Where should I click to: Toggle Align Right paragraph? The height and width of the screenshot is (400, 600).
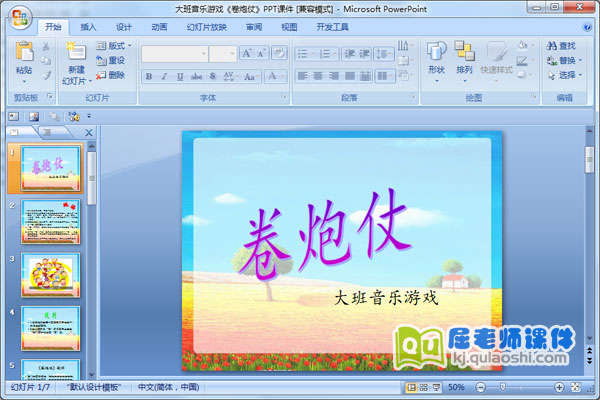coord(334,76)
